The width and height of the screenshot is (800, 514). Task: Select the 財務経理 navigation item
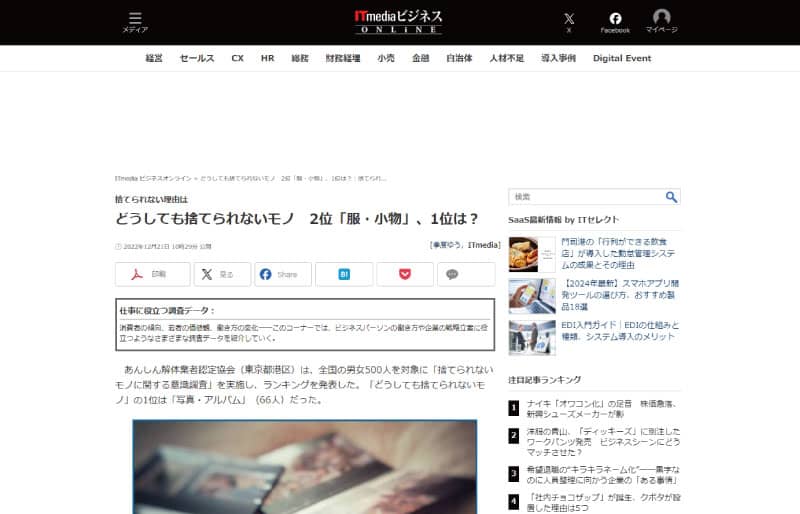pyautogui.click(x=342, y=59)
